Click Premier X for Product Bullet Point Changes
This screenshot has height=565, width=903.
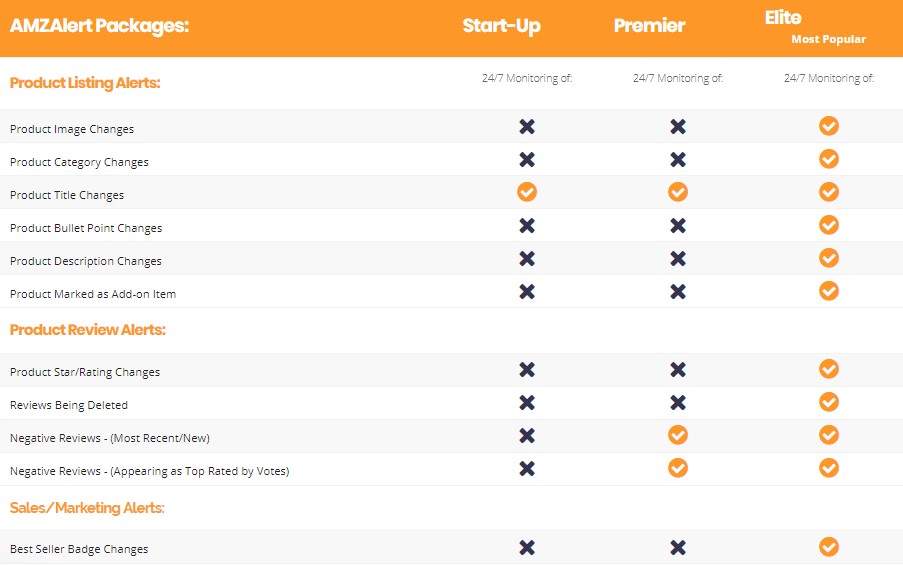tap(678, 226)
